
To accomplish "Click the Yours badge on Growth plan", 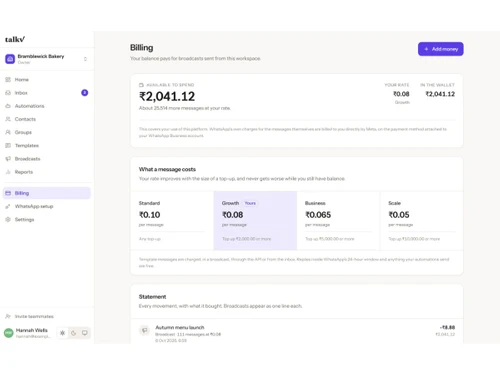I will pos(250,203).
